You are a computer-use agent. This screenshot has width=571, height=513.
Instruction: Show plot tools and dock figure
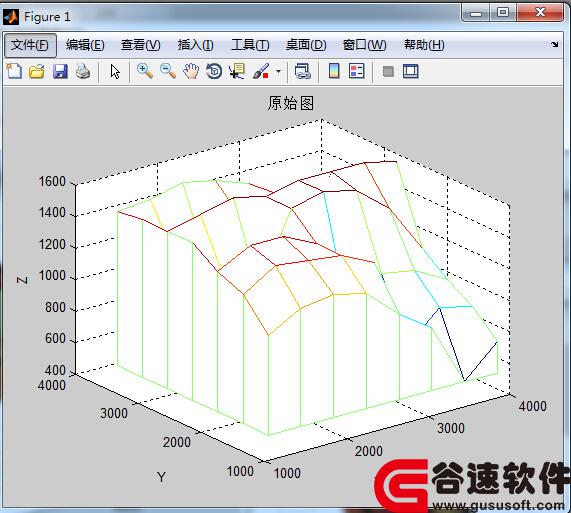click(x=411, y=71)
